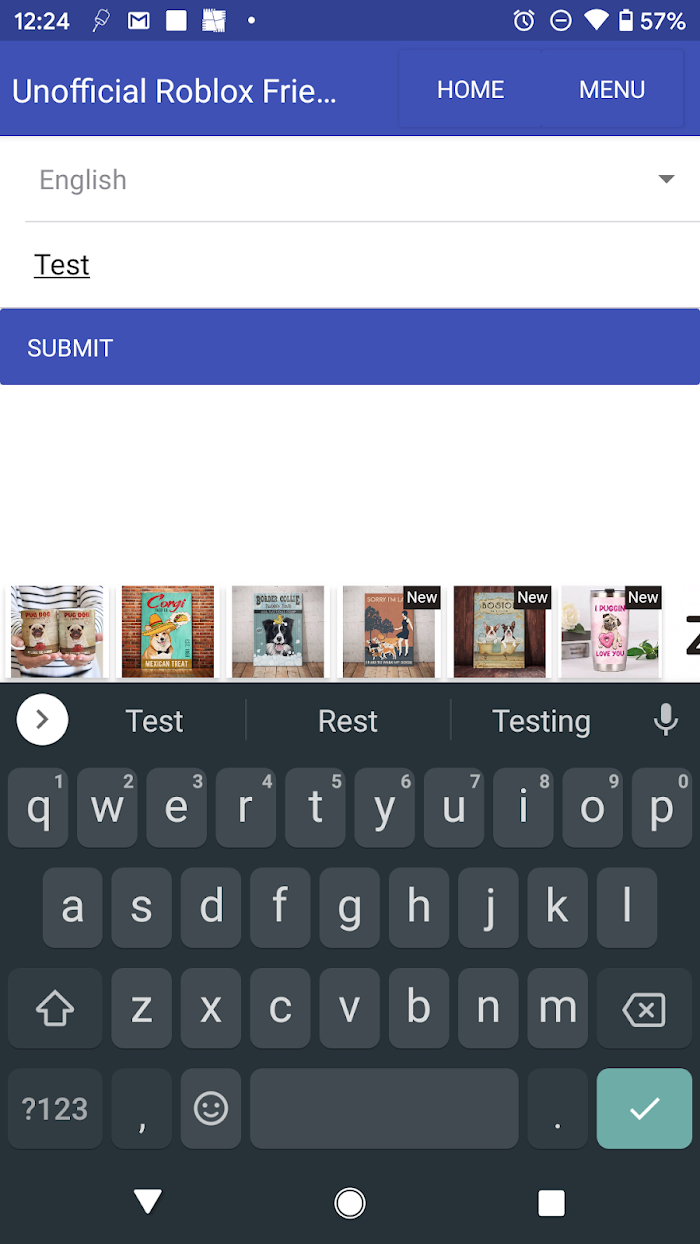Open the MENU in the top bar
This screenshot has height=1244, width=700.
pyautogui.click(x=612, y=90)
